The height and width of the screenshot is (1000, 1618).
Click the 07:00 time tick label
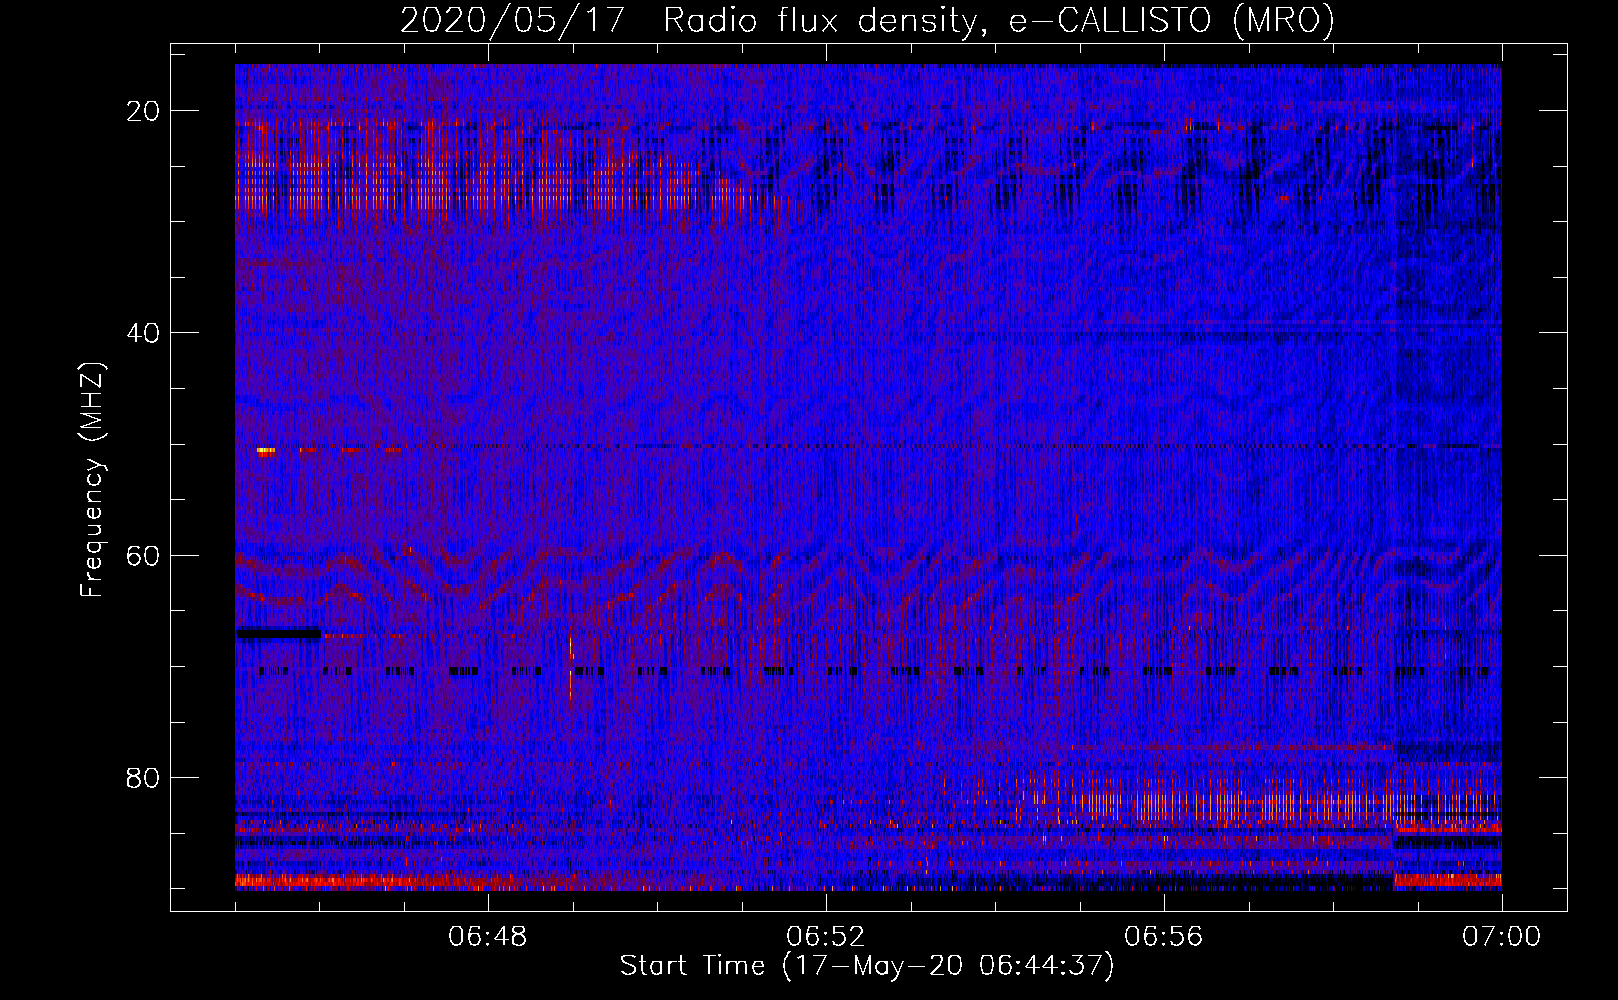point(1501,937)
